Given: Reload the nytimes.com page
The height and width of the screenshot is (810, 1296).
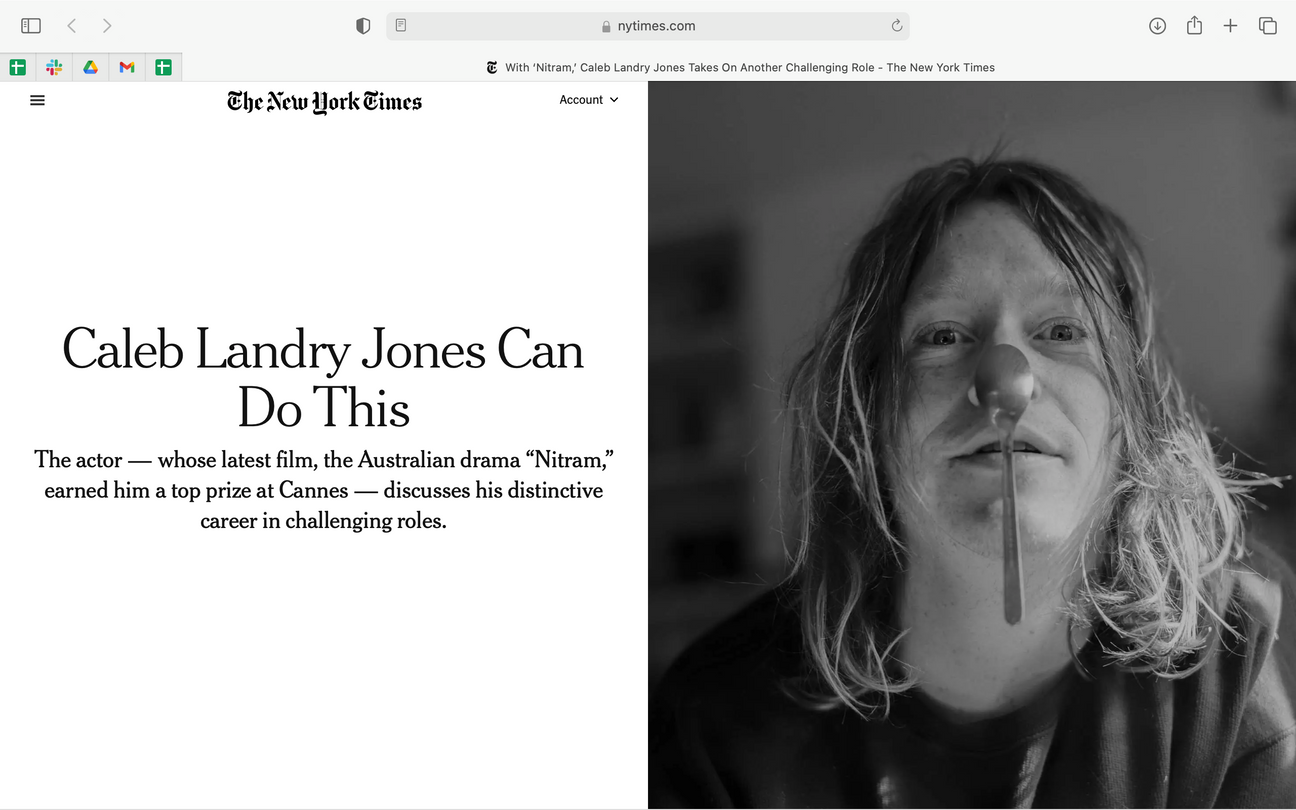Looking at the screenshot, I should point(897,26).
